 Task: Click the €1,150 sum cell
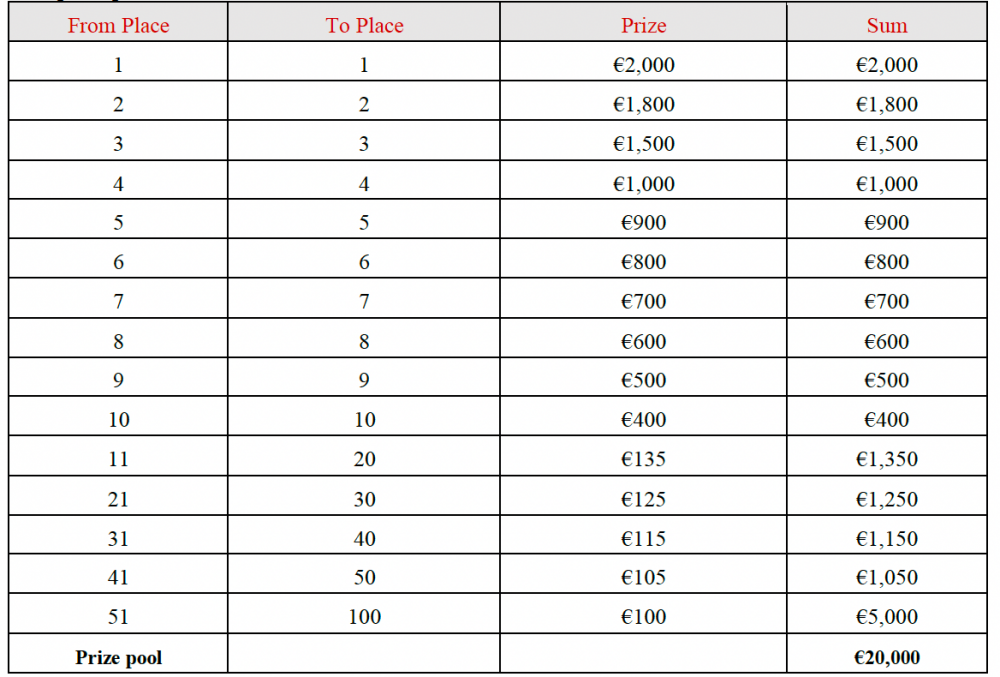[887, 539]
